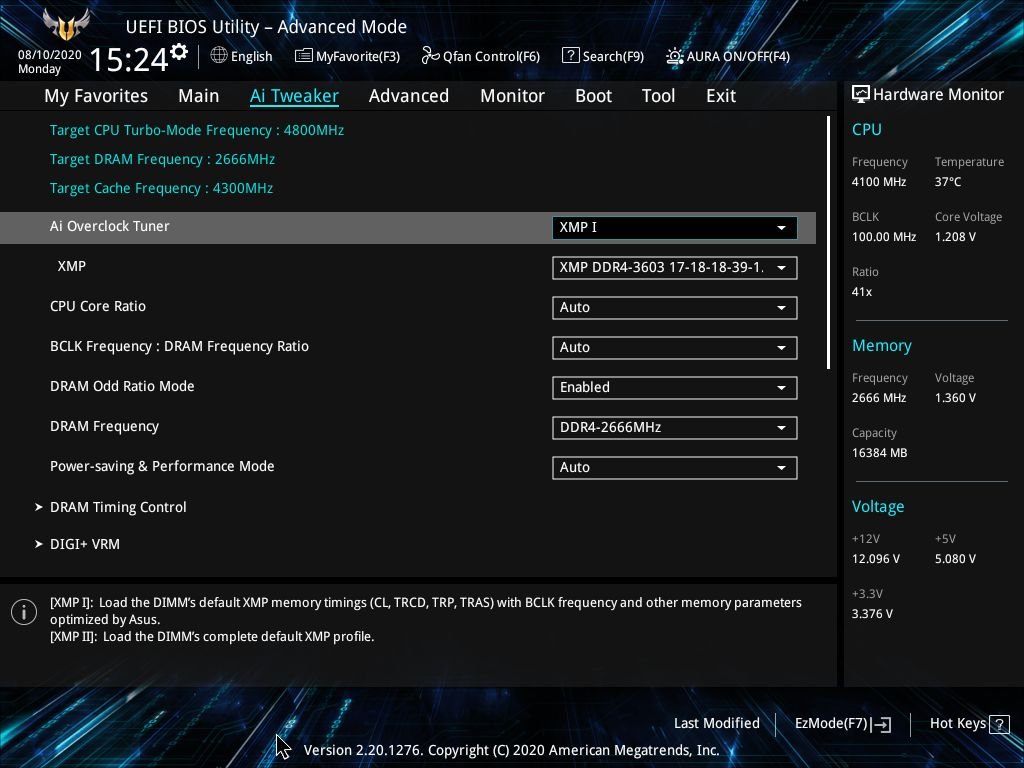Image resolution: width=1024 pixels, height=768 pixels.
Task: Open the CPU Core Ratio dropdown
Action: (675, 308)
